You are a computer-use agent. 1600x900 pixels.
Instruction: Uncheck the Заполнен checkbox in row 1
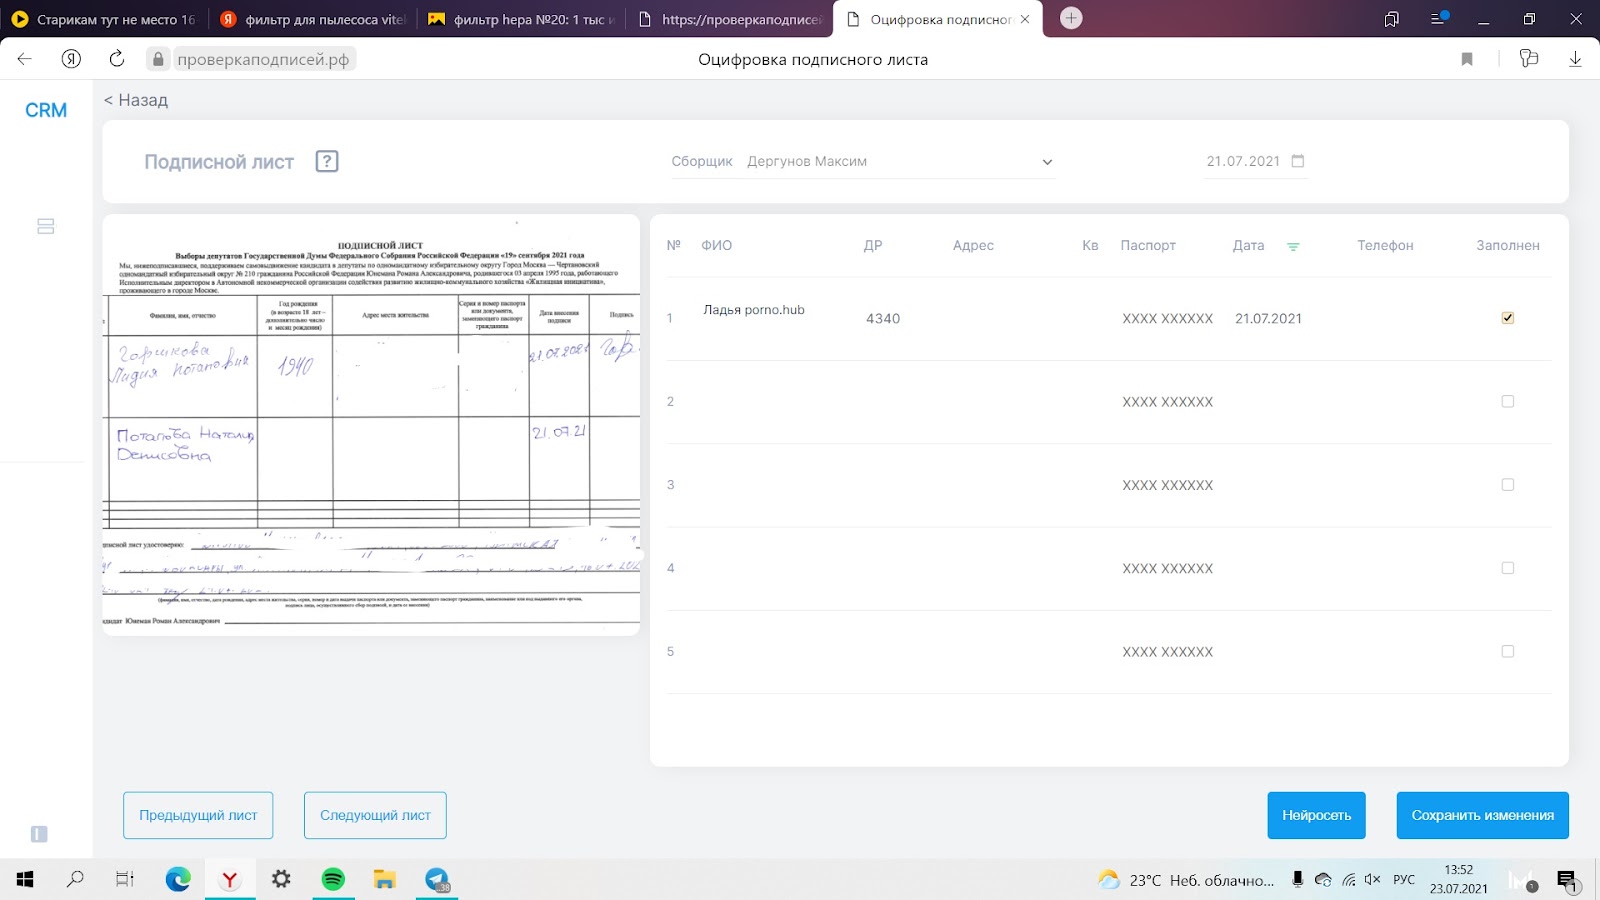point(1508,318)
